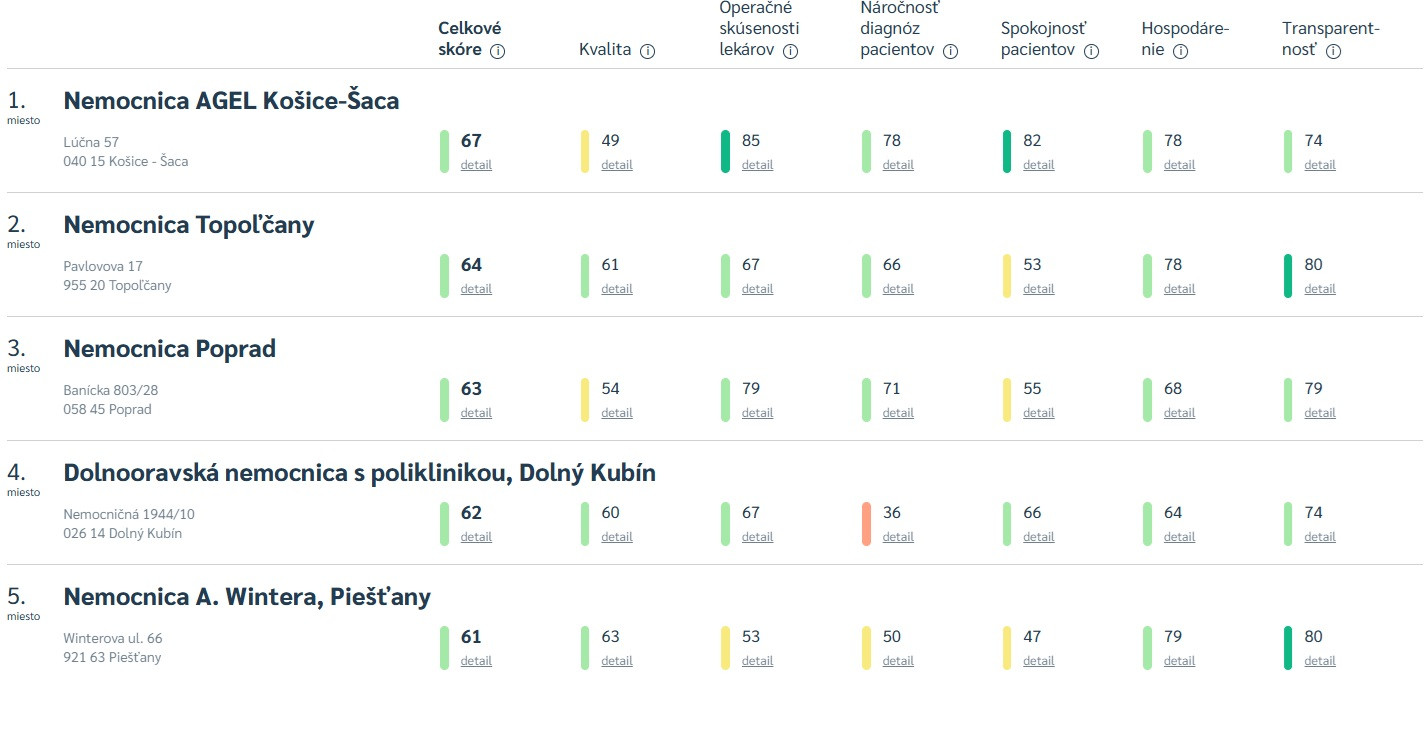
Task: Click info icon next to Spokojnosť pacientov
Action: (1091, 51)
